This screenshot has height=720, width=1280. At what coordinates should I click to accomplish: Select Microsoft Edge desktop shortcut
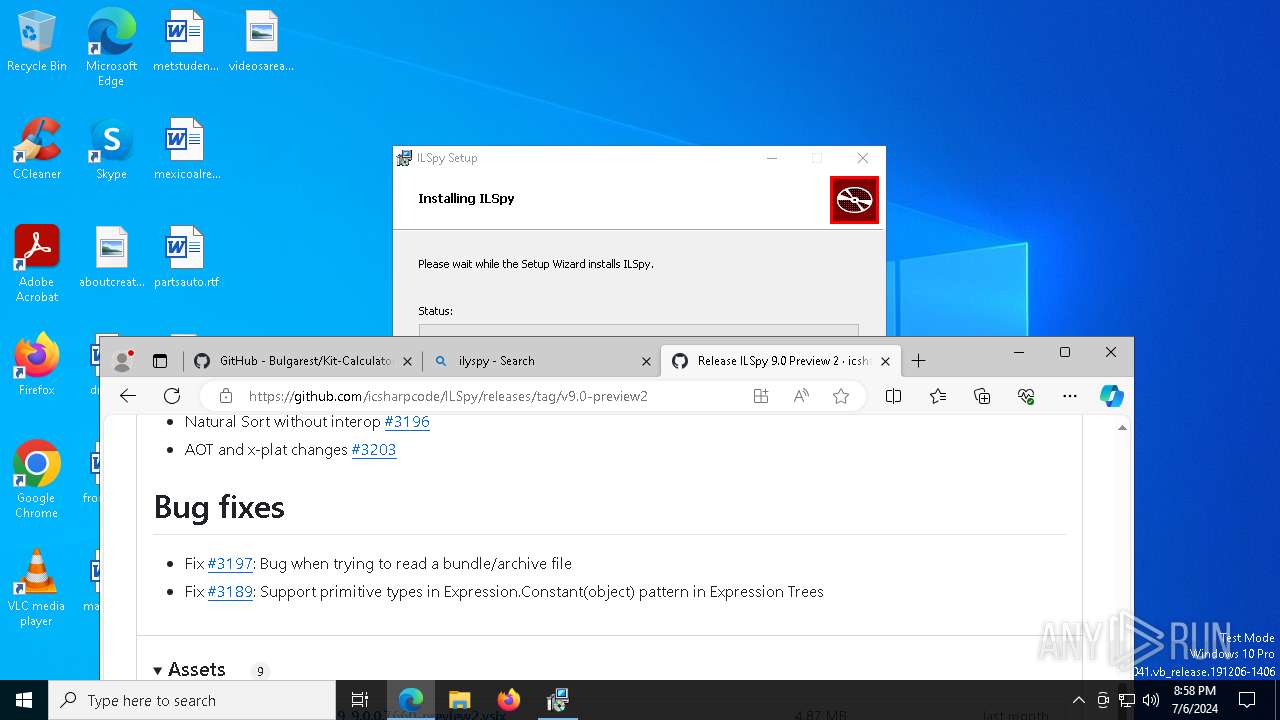(x=111, y=47)
